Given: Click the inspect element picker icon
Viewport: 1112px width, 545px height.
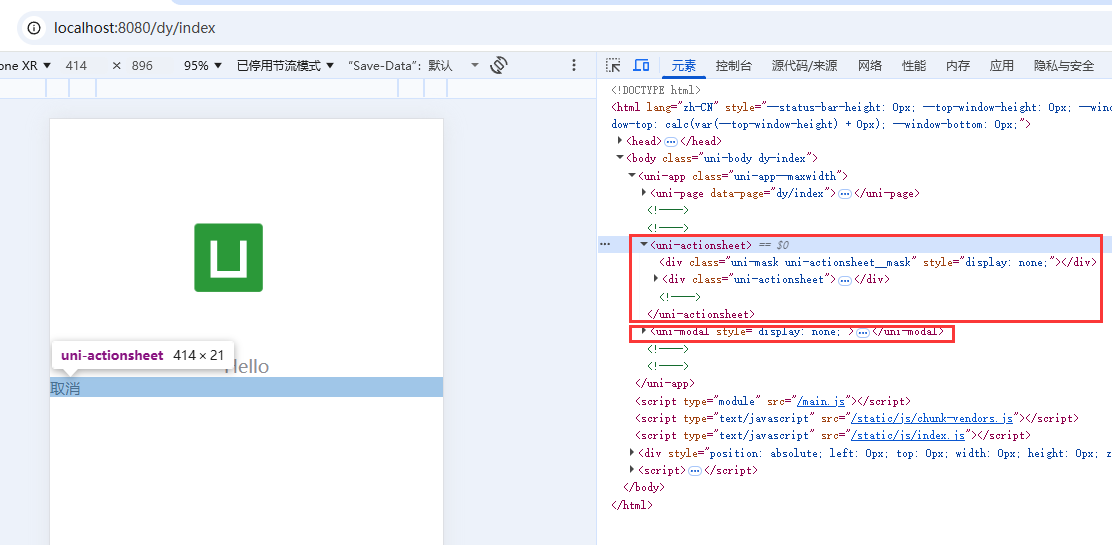Looking at the screenshot, I should pyautogui.click(x=614, y=65).
